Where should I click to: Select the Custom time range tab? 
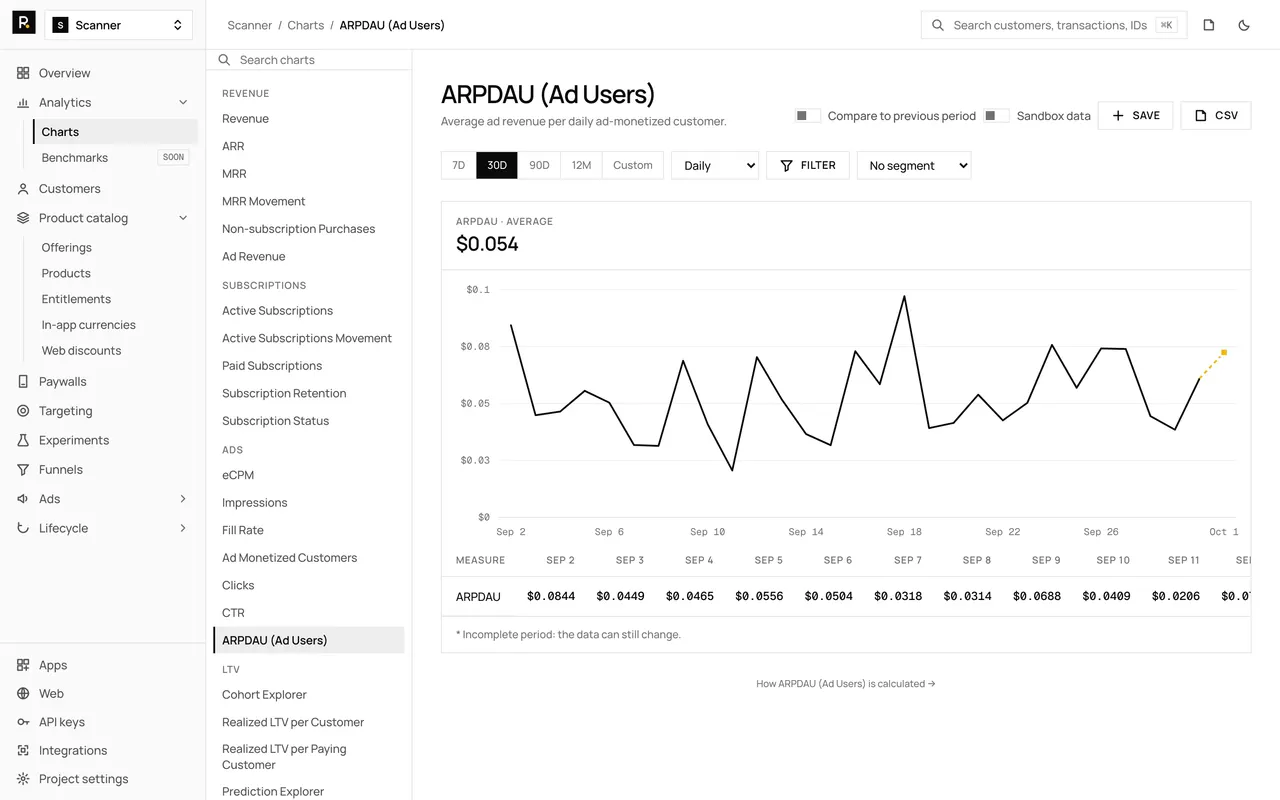(633, 165)
